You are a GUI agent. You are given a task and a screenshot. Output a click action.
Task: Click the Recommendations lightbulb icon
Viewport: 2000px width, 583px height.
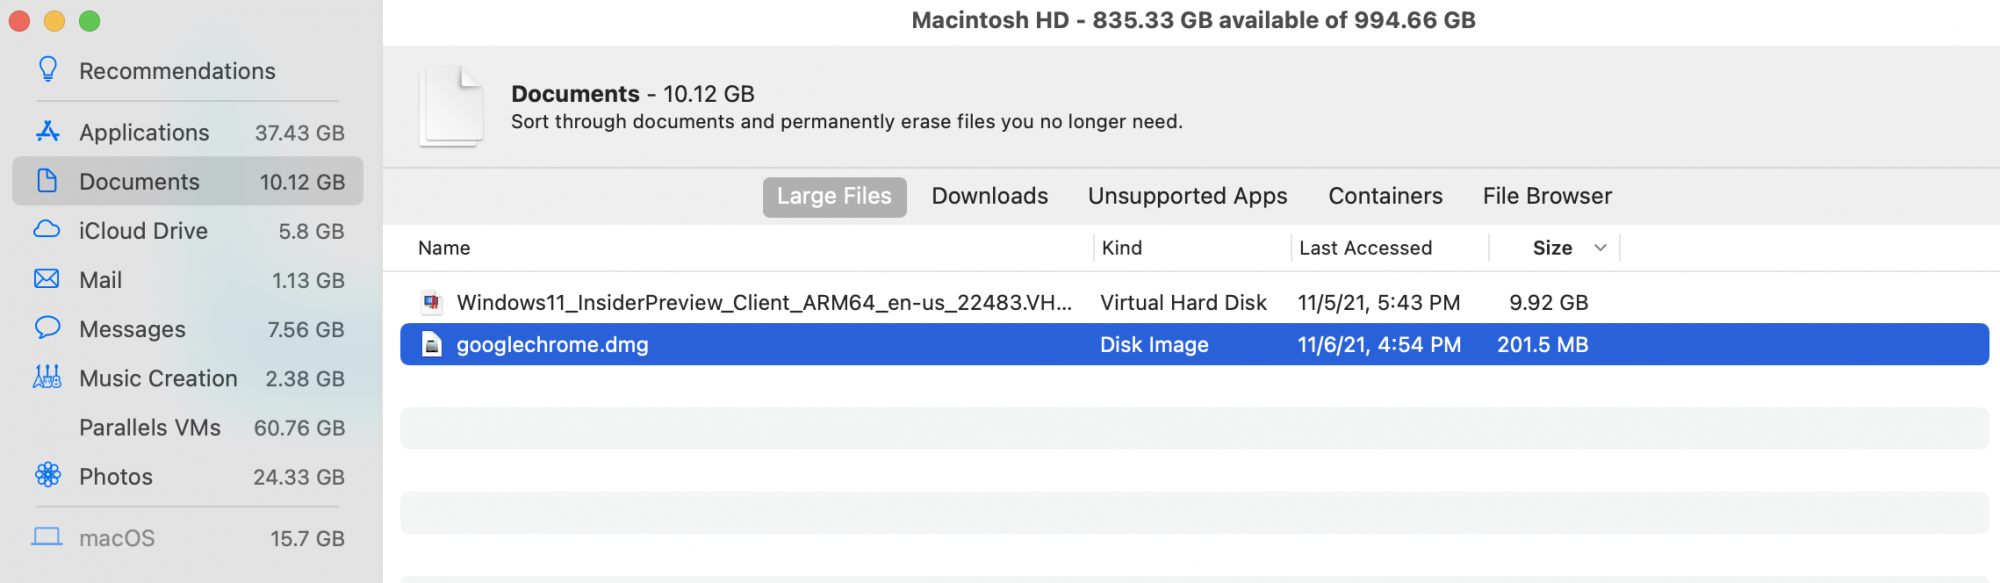click(x=47, y=70)
